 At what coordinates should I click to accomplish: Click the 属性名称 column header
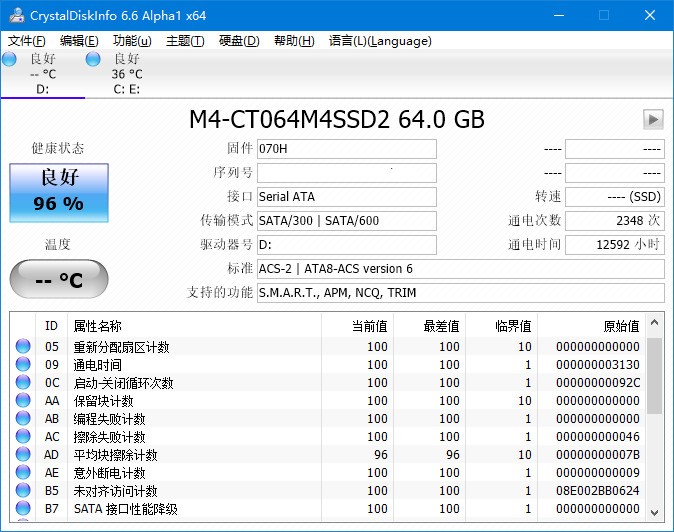coord(194,326)
